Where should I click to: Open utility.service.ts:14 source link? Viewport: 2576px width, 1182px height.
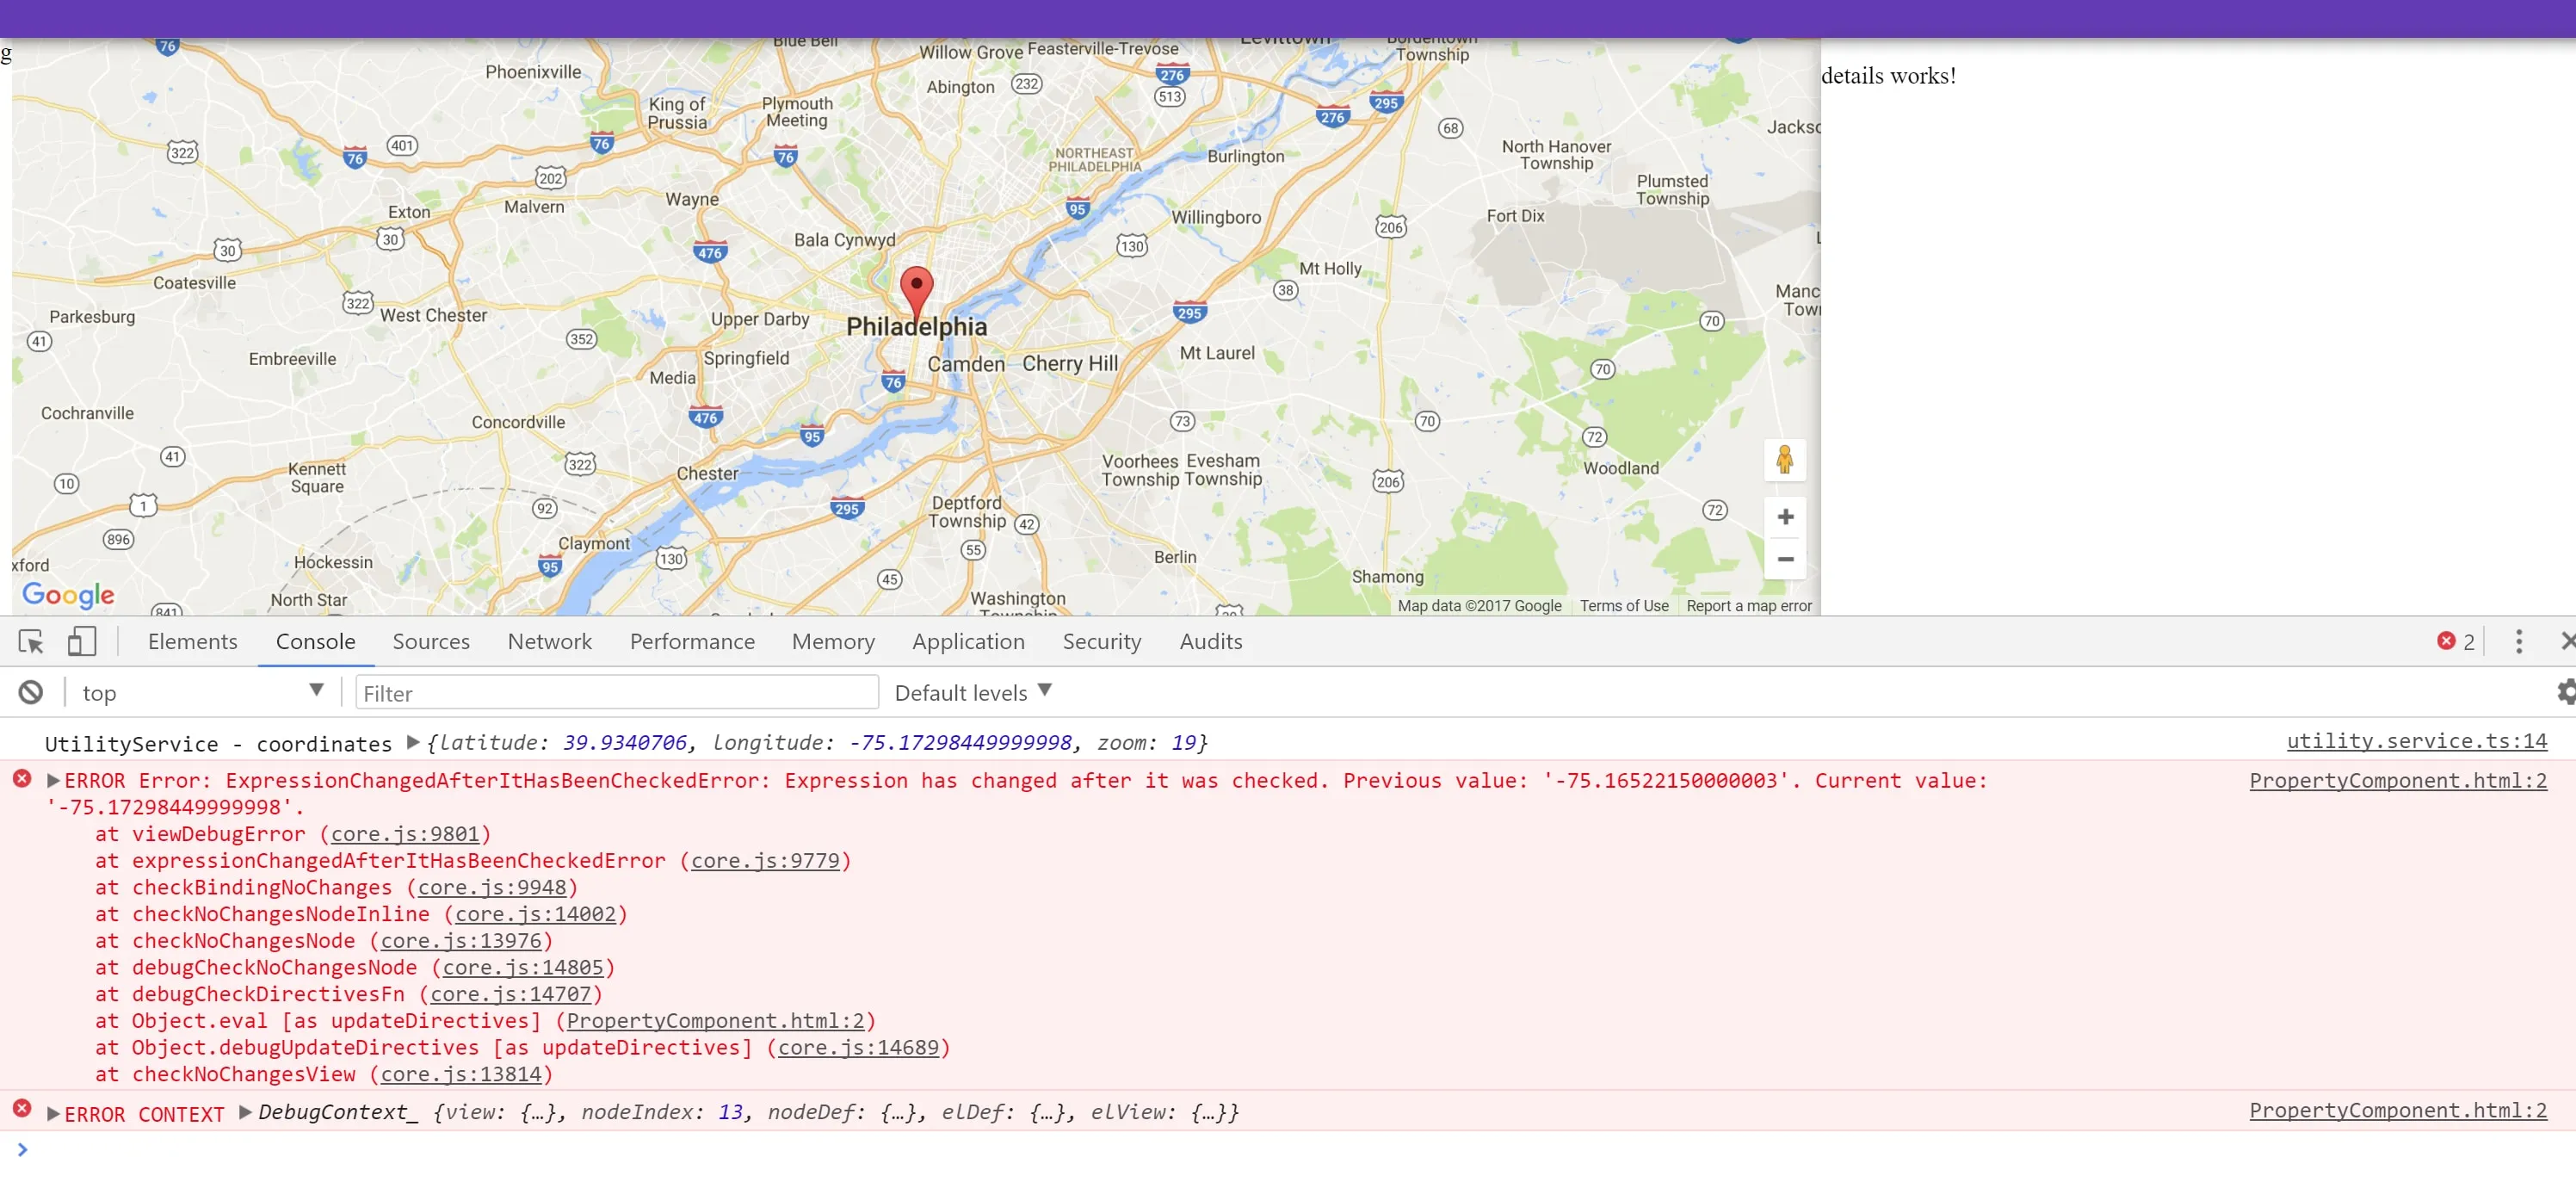point(2415,741)
